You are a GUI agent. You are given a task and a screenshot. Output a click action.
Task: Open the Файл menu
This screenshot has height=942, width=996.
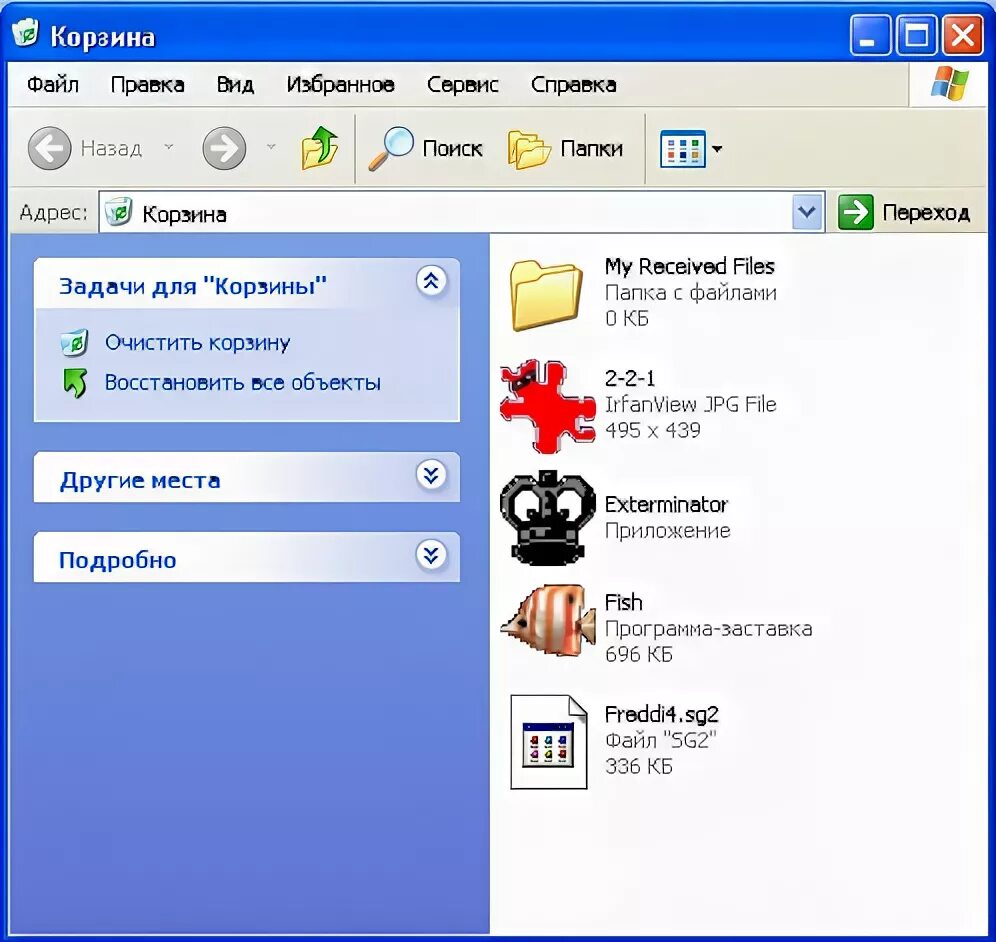tap(53, 84)
